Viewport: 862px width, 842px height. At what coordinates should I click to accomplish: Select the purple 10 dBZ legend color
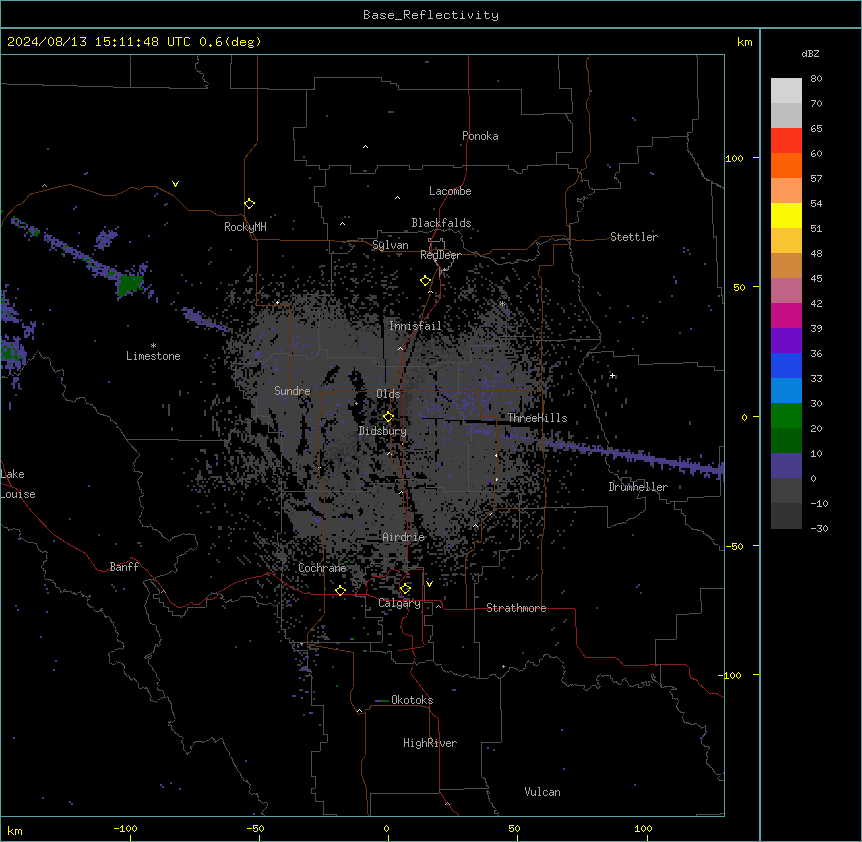(x=786, y=466)
